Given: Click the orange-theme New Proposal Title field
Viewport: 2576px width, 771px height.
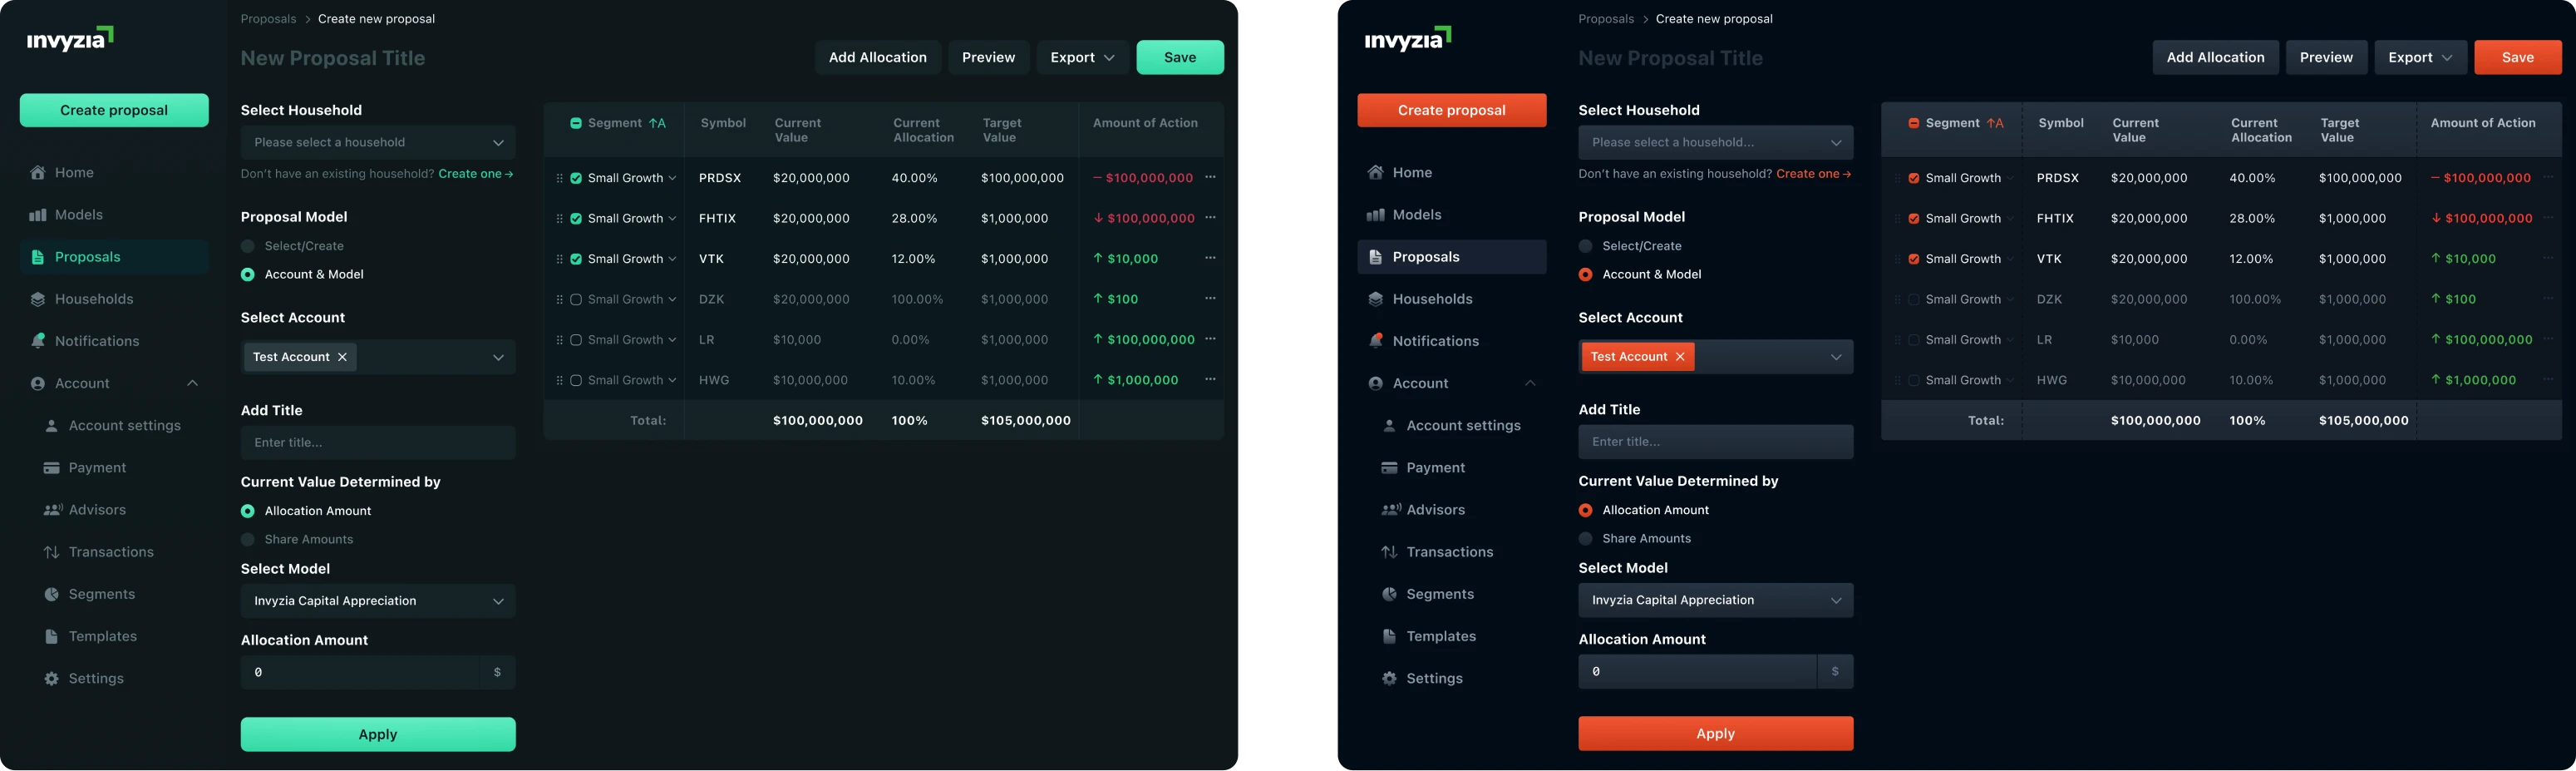Looking at the screenshot, I should tap(1671, 58).
